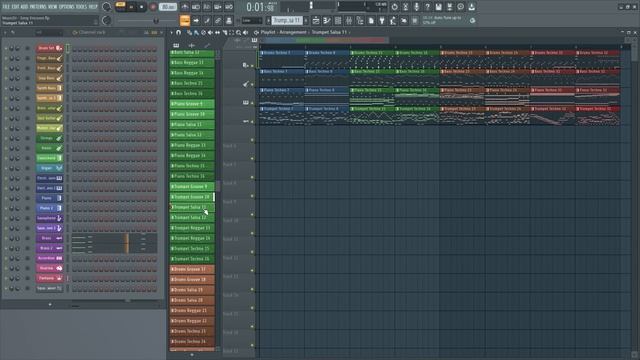Click the download-arrow export audio icon
This screenshot has height=360, width=640.
pyautogui.click(x=471, y=7)
